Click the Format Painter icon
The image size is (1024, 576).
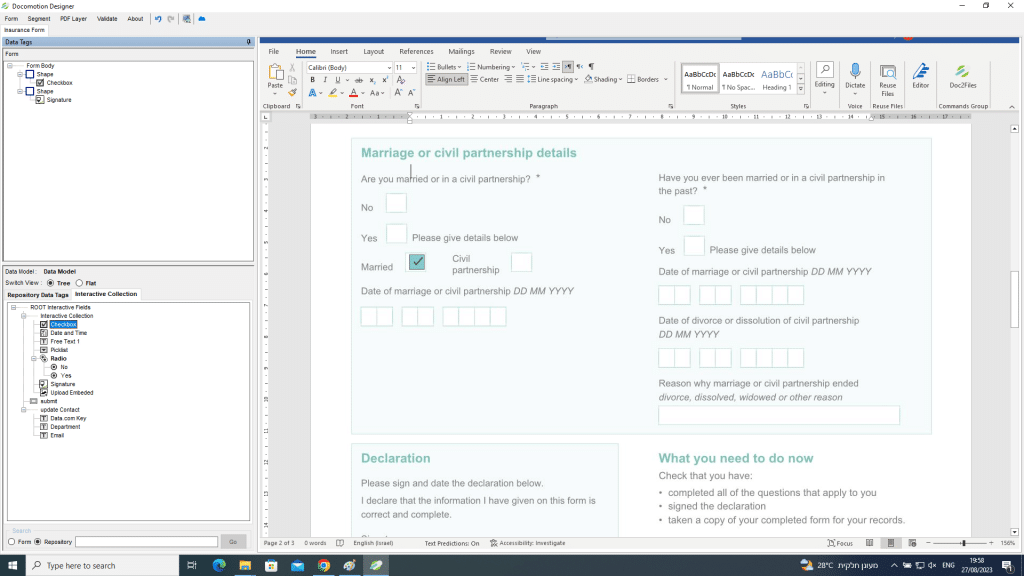(293, 92)
